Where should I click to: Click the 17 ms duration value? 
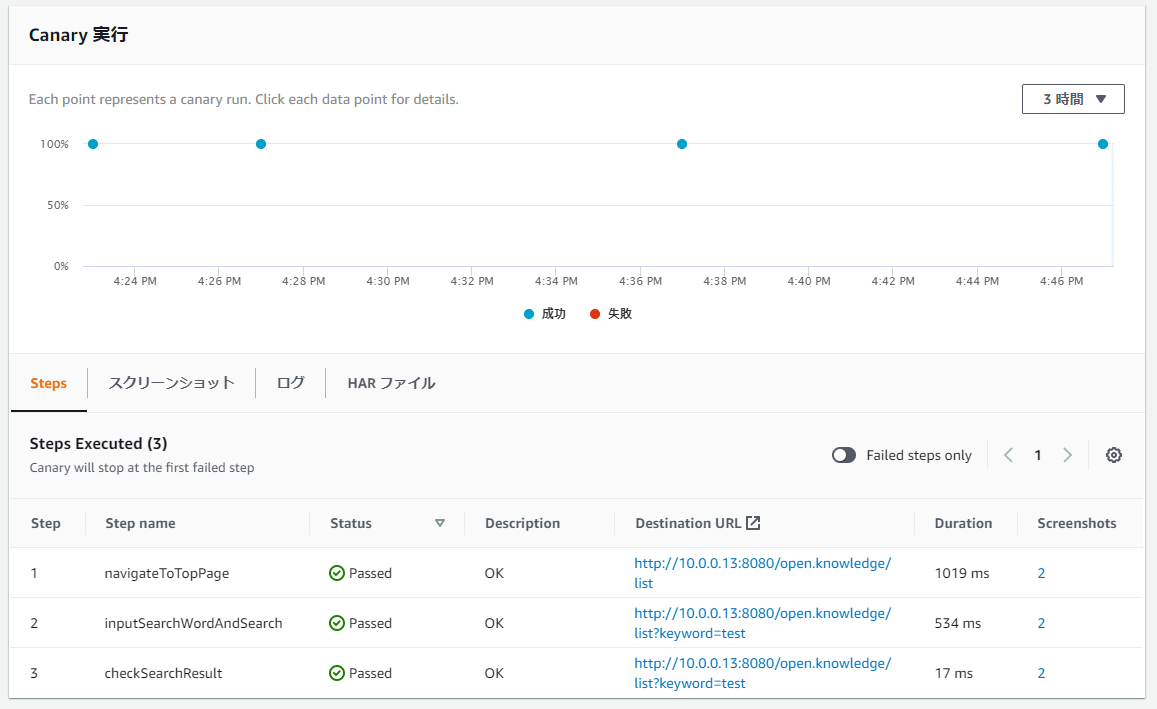(x=953, y=674)
